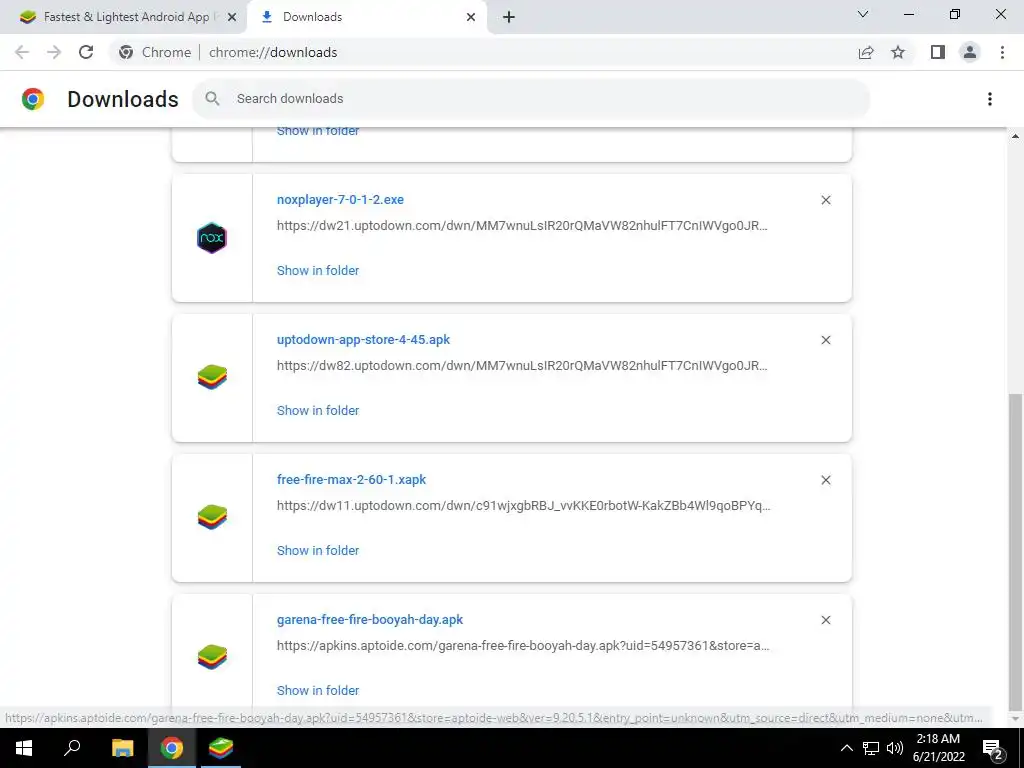Remove noxplayer-7-0-1-2.exe from list
Screen dimensions: 1024x768
[825, 200]
